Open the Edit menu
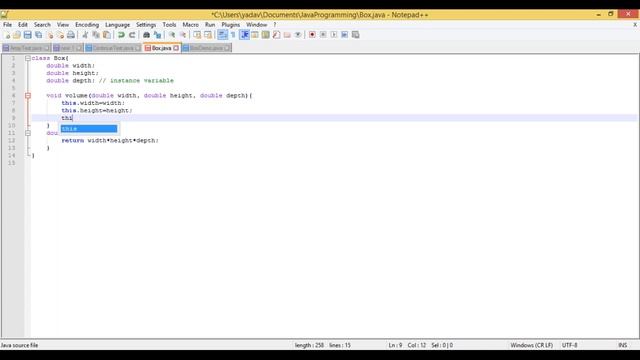Screen dimensions: 640x360 [23, 25]
